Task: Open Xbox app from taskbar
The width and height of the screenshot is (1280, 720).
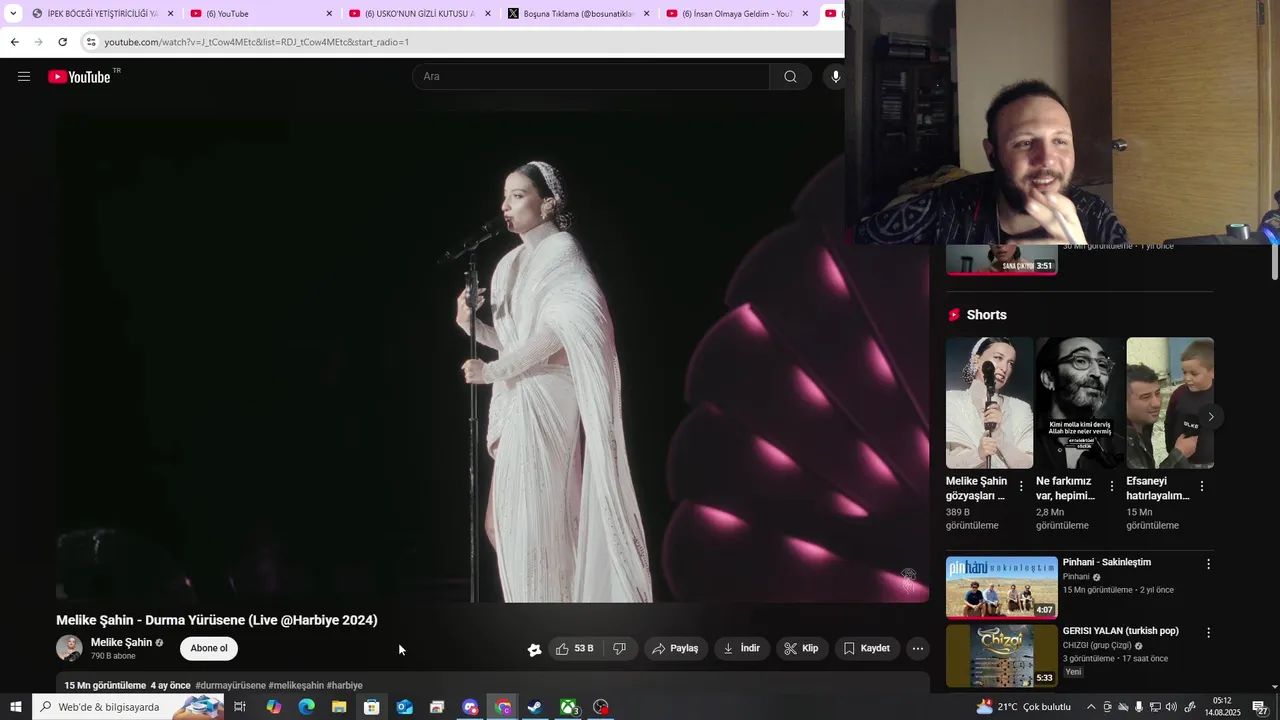Action: tap(568, 707)
